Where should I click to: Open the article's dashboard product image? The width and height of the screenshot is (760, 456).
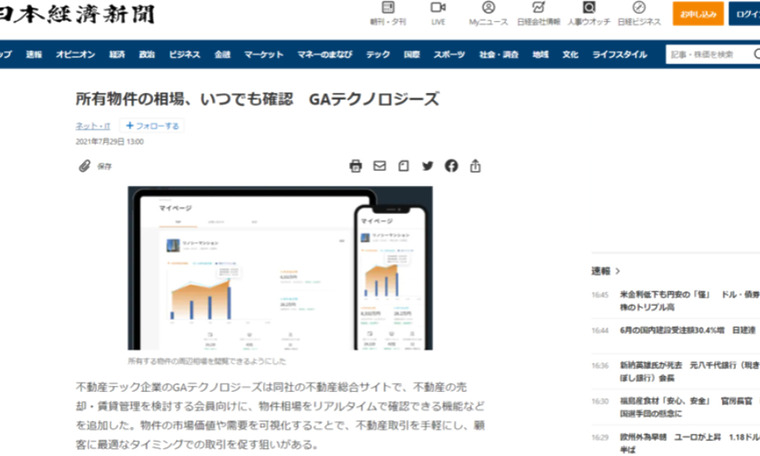point(279,268)
